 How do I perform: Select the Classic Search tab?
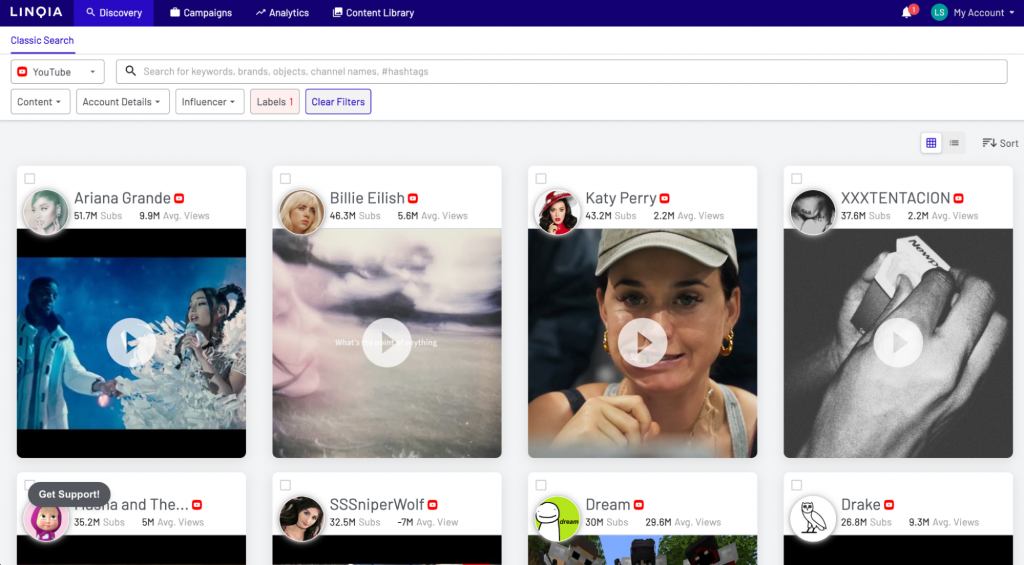click(x=42, y=40)
